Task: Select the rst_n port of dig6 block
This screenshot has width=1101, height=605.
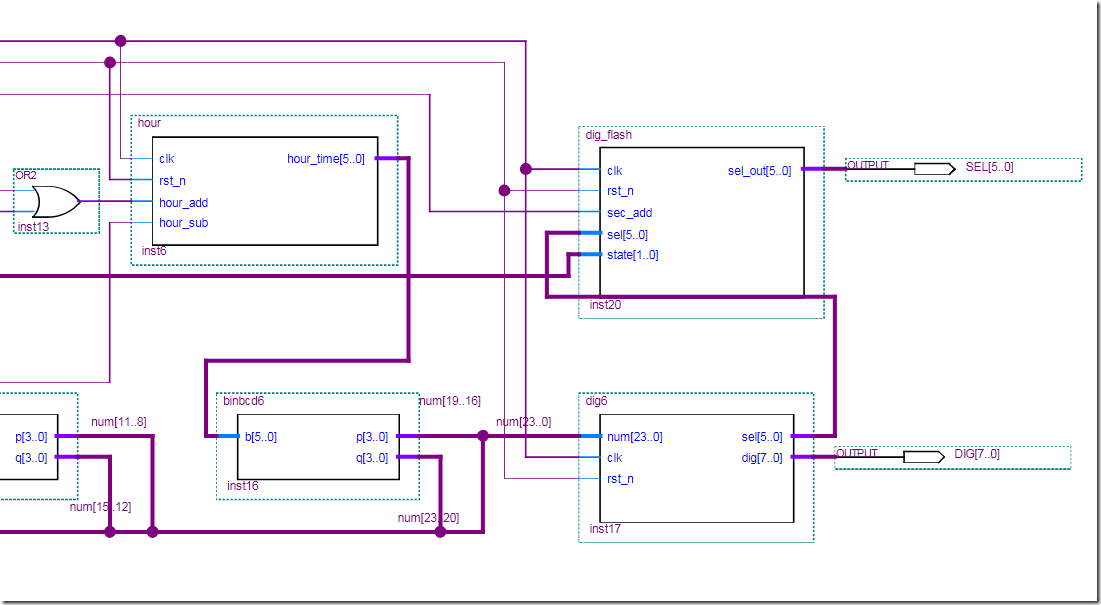Action: point(621,479)
